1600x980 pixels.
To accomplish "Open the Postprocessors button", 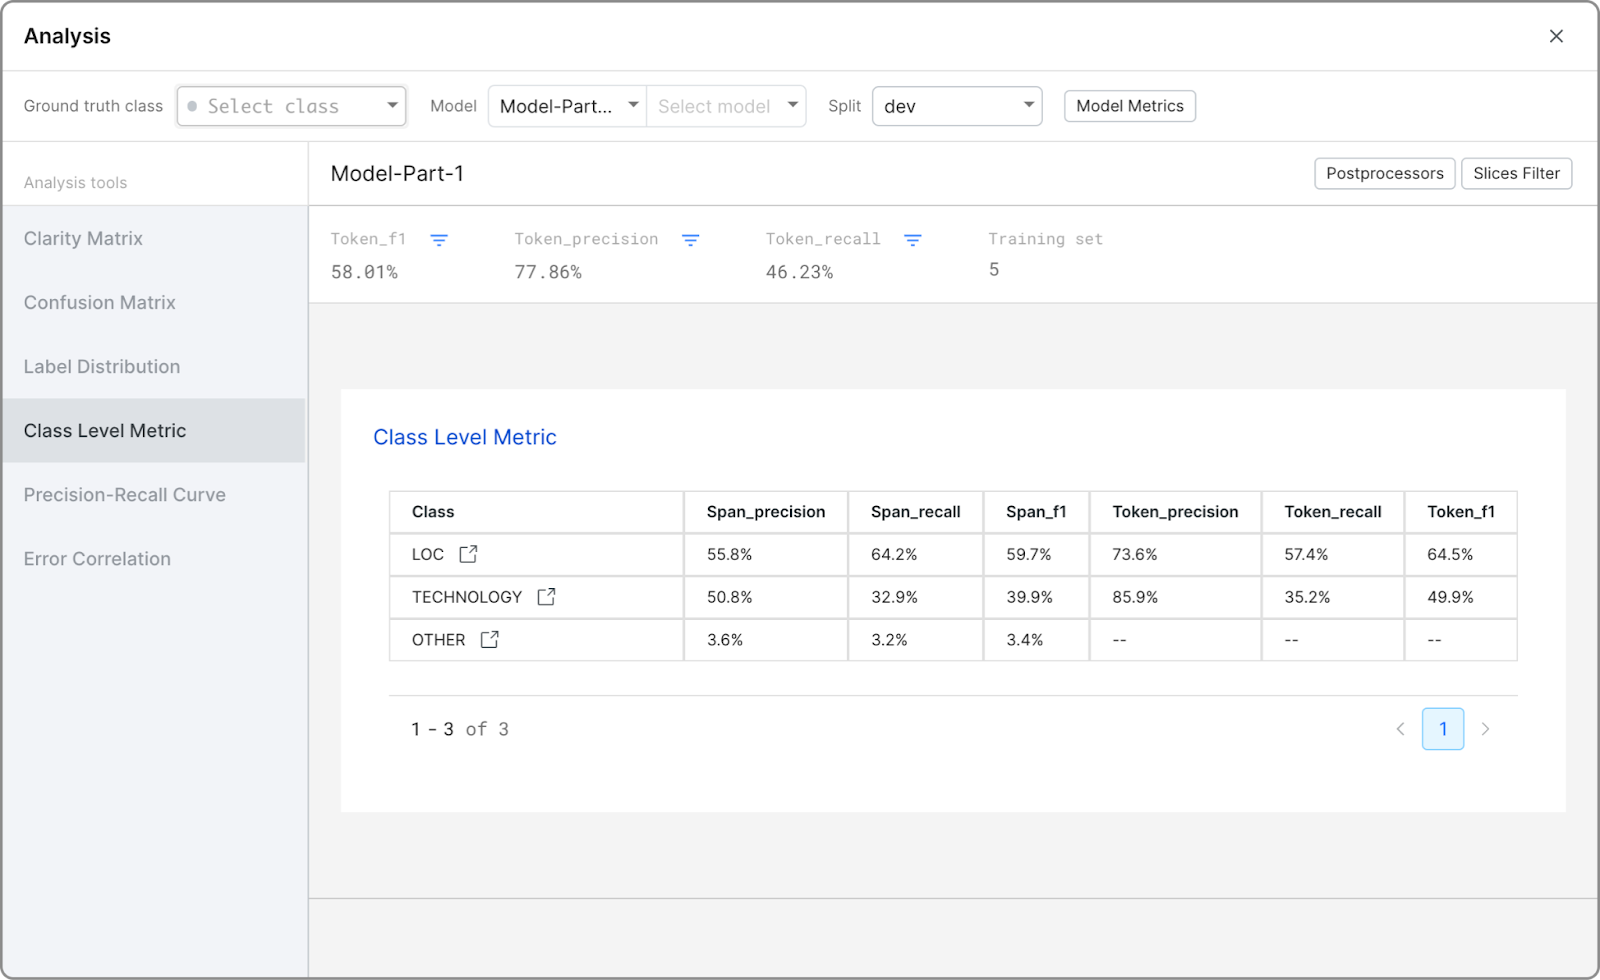I will pyautogui.click(x=1385, y=173).
